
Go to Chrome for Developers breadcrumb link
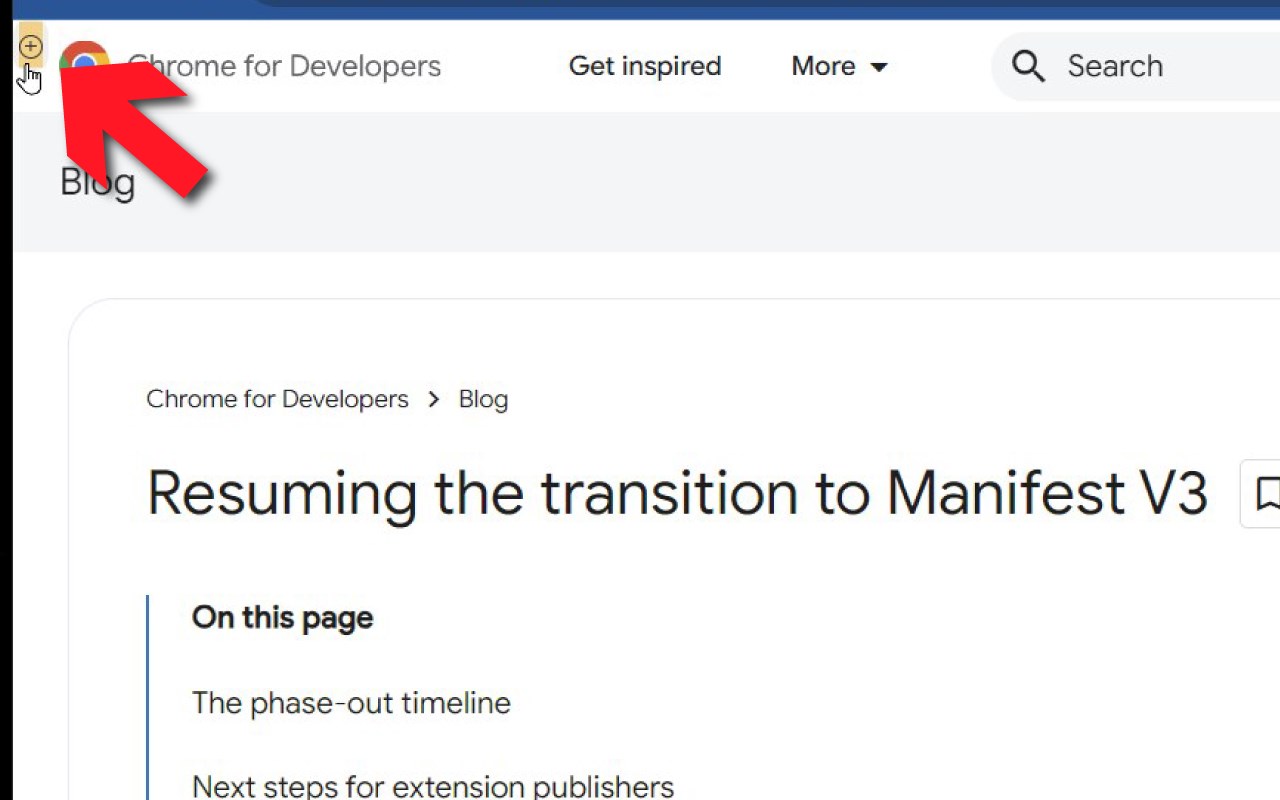coord(277,399)
